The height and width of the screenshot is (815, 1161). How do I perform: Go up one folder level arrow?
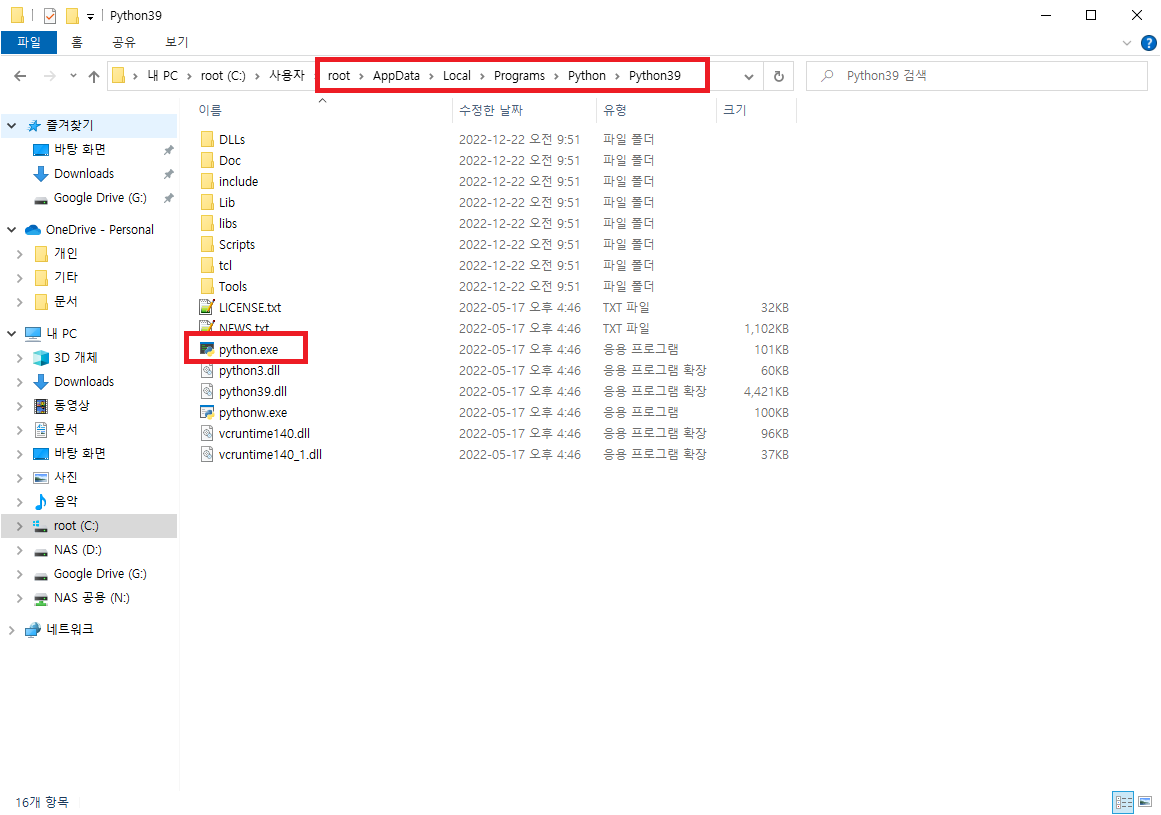94,76
